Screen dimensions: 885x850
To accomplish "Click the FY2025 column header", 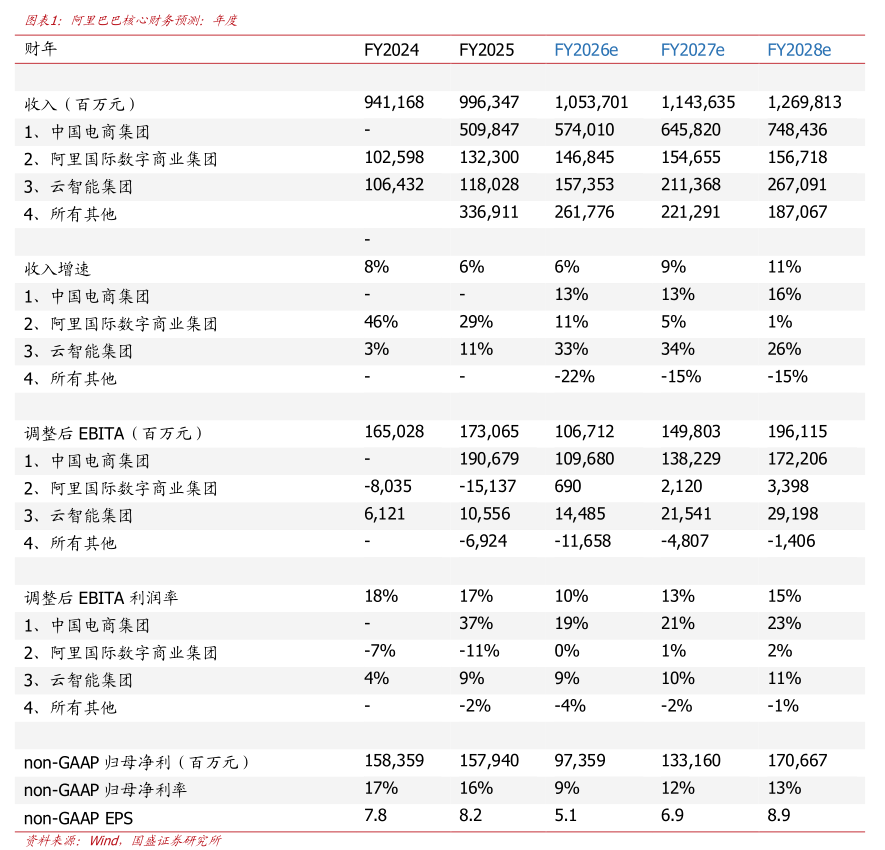I will (x=486, y=50).
